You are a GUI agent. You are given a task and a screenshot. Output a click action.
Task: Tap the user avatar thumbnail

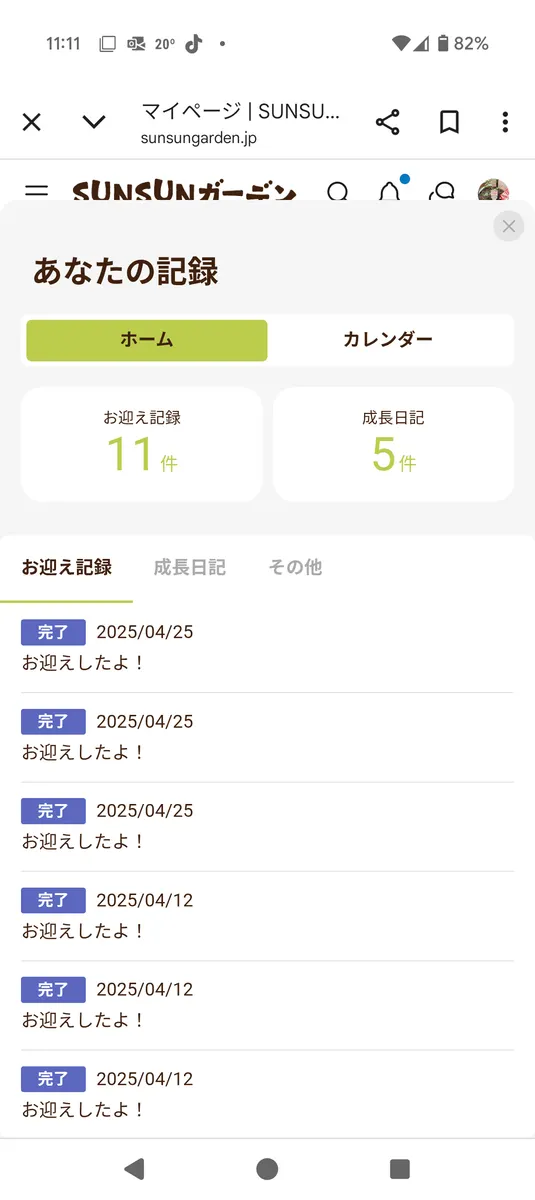(x=494, y=190)
